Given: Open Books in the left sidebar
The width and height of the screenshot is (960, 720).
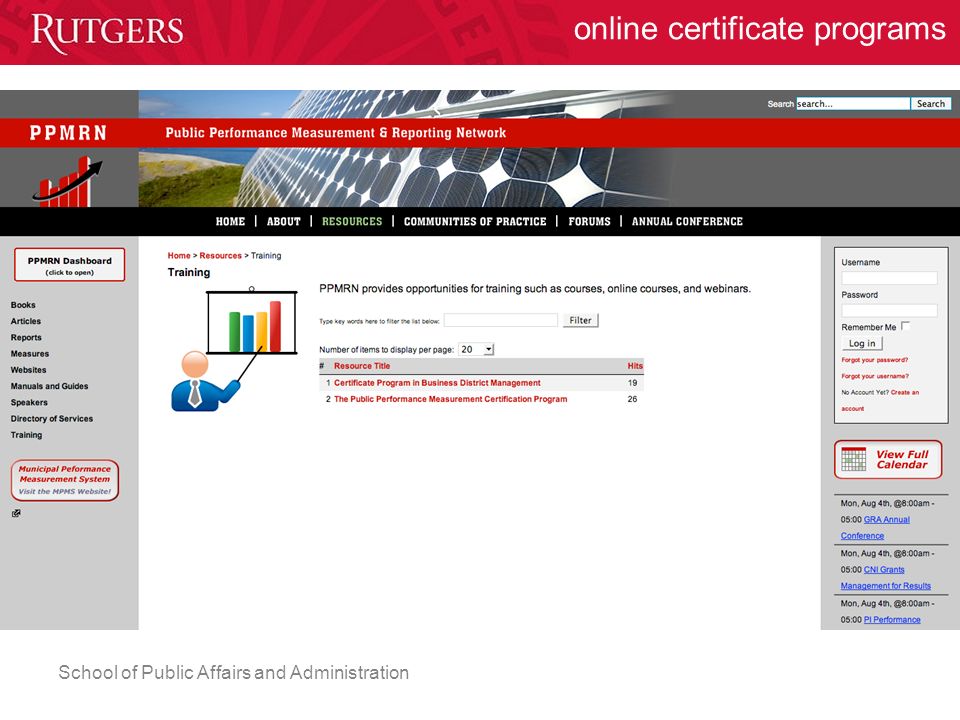Looking at the screenshot, I should click(x=23, y=305).
